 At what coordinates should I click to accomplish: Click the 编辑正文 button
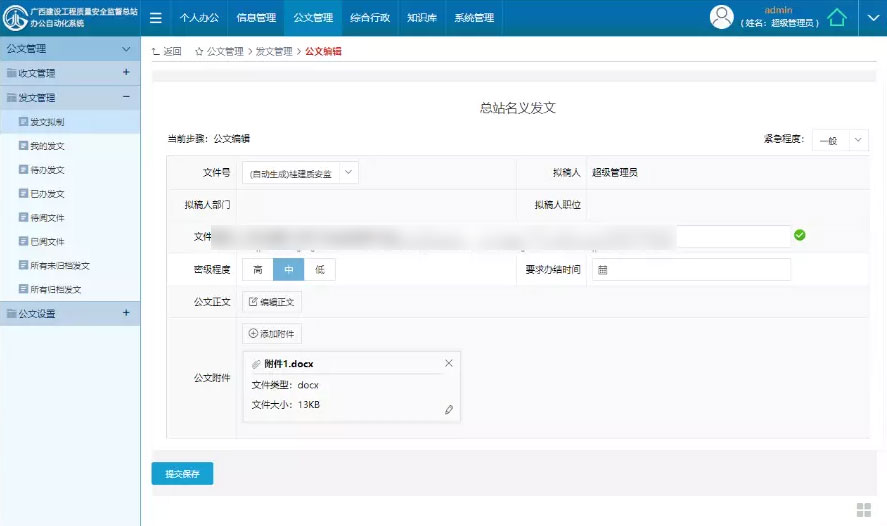tap(272, 302)
